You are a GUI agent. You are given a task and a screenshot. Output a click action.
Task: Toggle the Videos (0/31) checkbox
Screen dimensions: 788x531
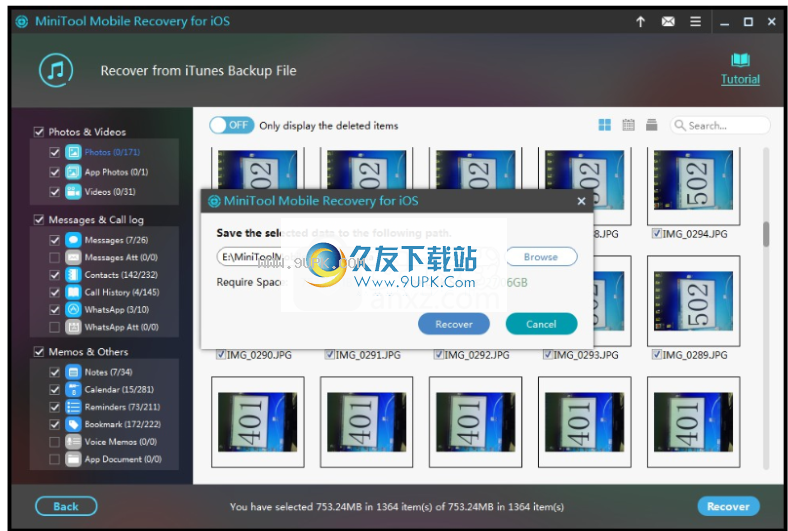coord(55,192)
